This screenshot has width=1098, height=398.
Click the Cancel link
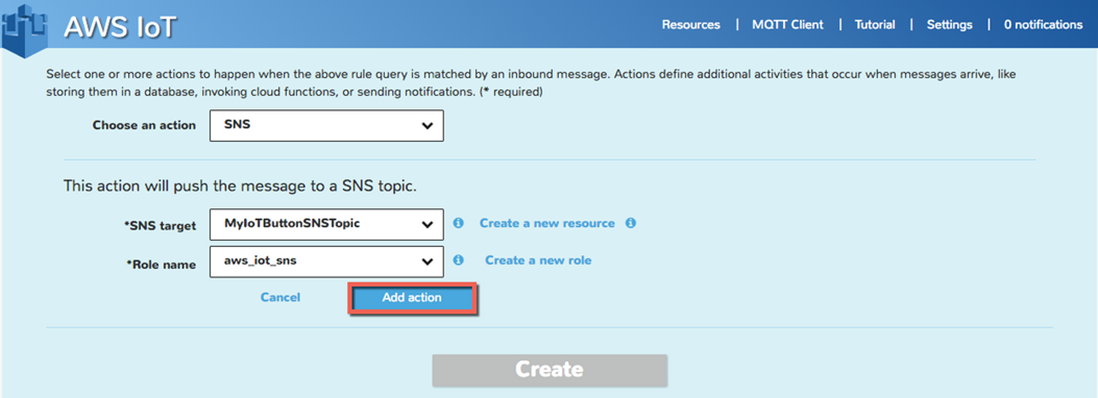(x=280, y=297)
